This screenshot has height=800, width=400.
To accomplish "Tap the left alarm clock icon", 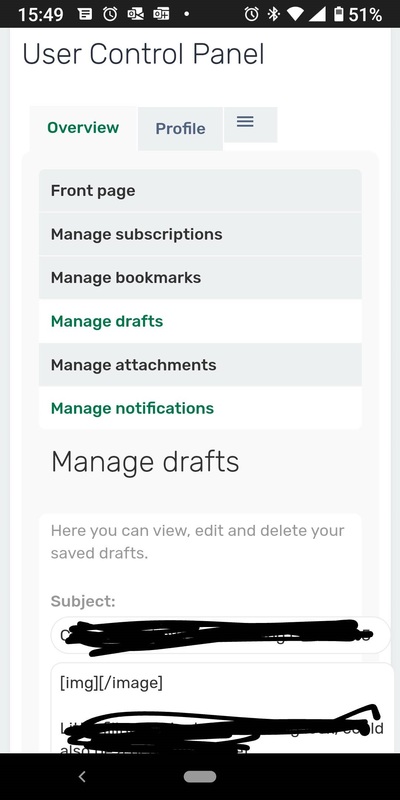I will (110, 14).
